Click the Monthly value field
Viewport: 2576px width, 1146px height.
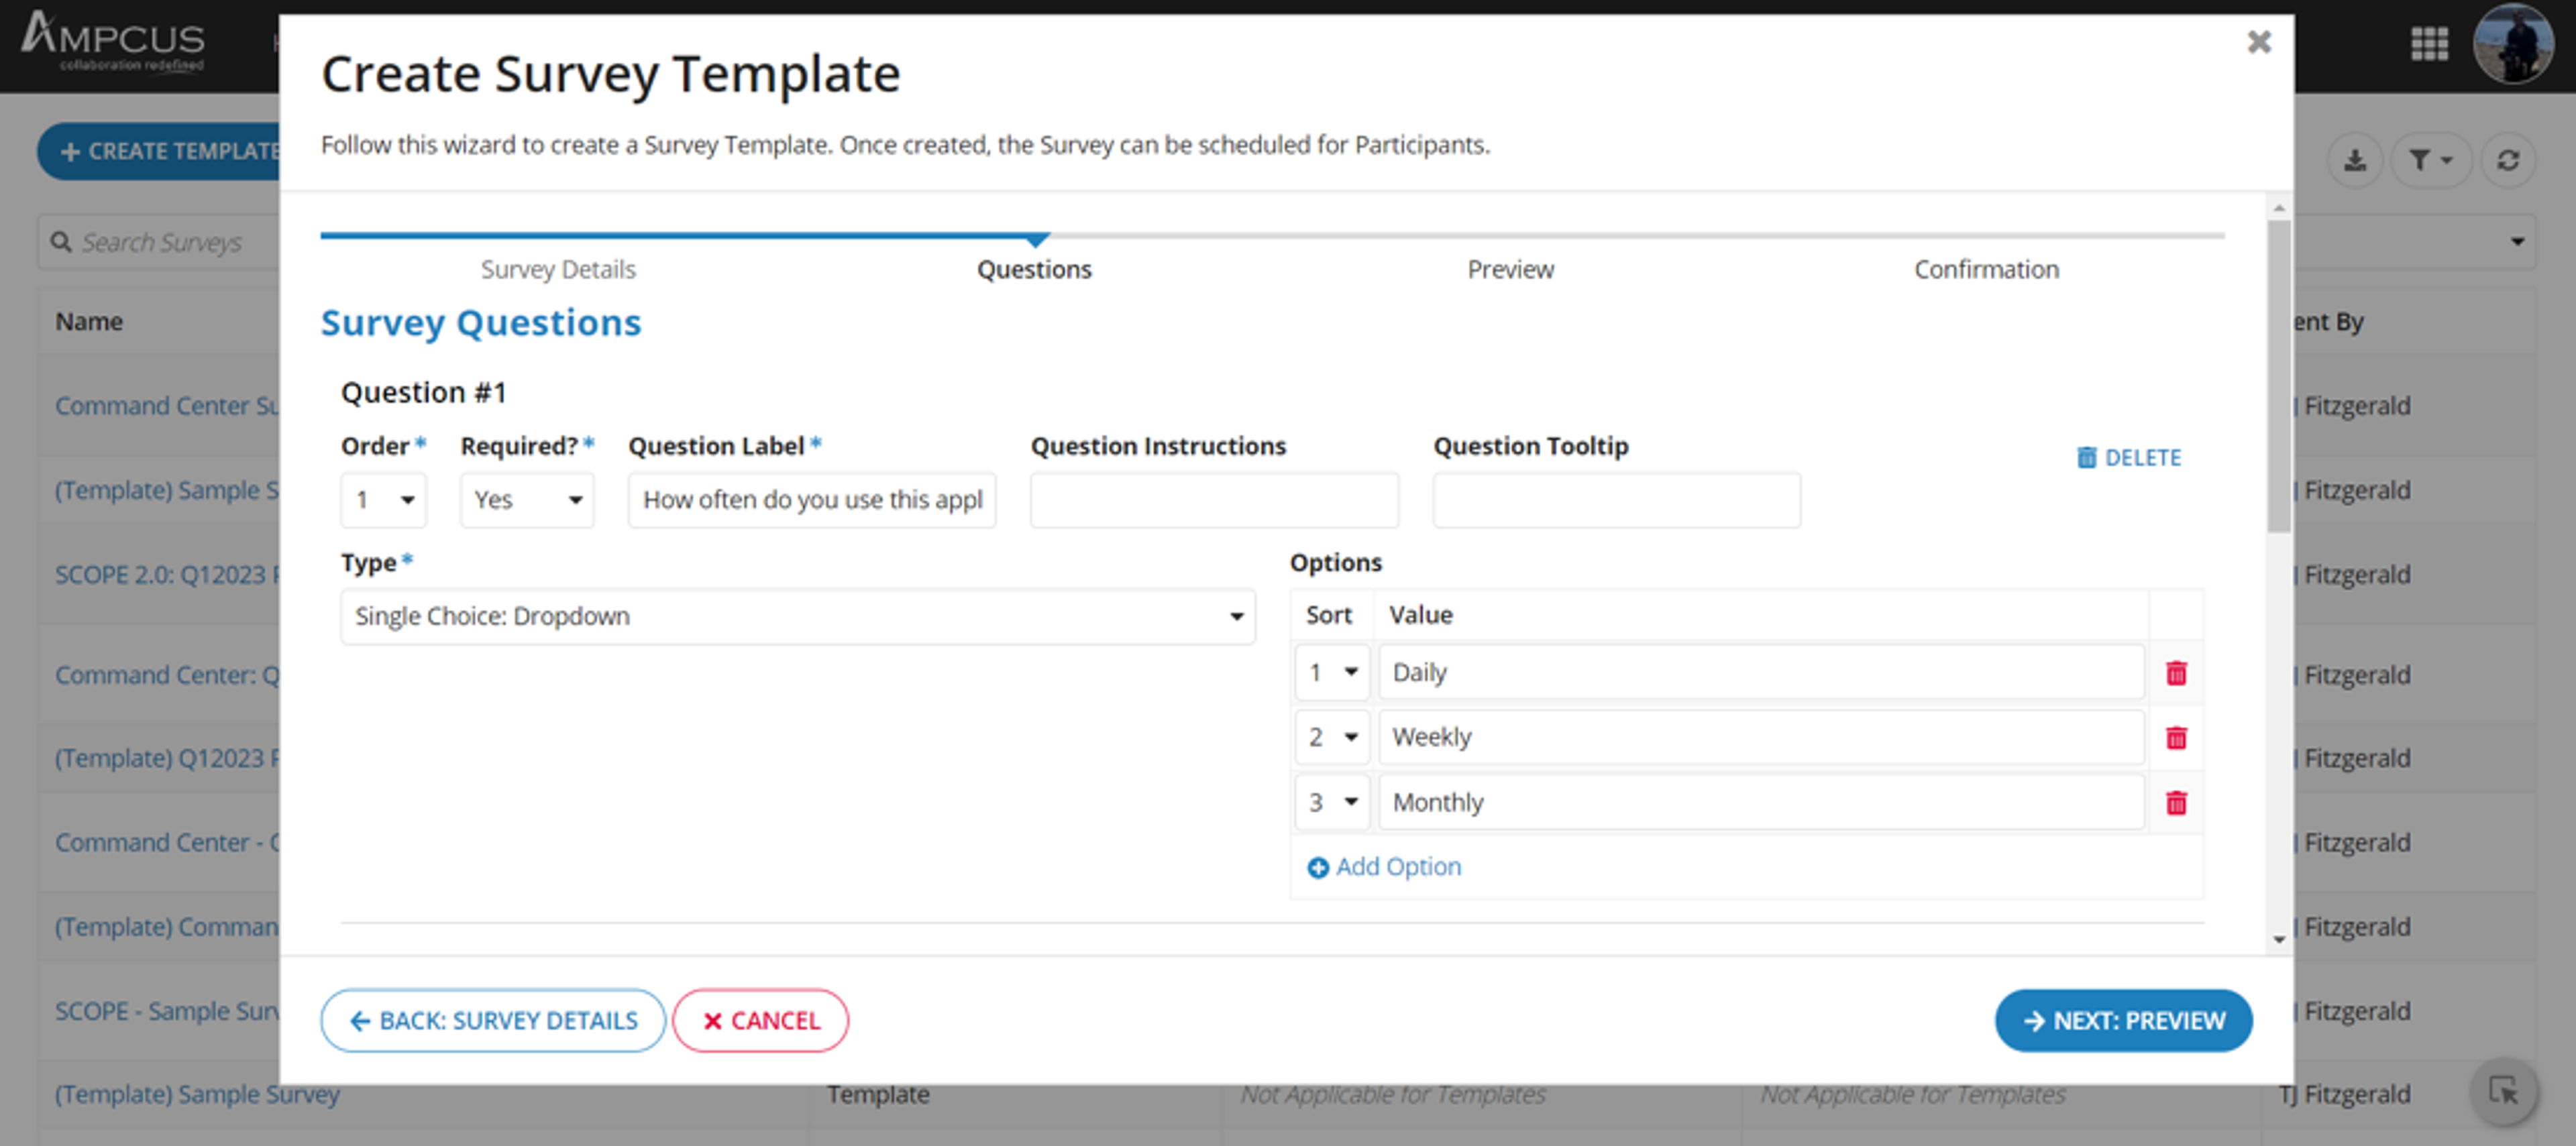coord(1761,803)
